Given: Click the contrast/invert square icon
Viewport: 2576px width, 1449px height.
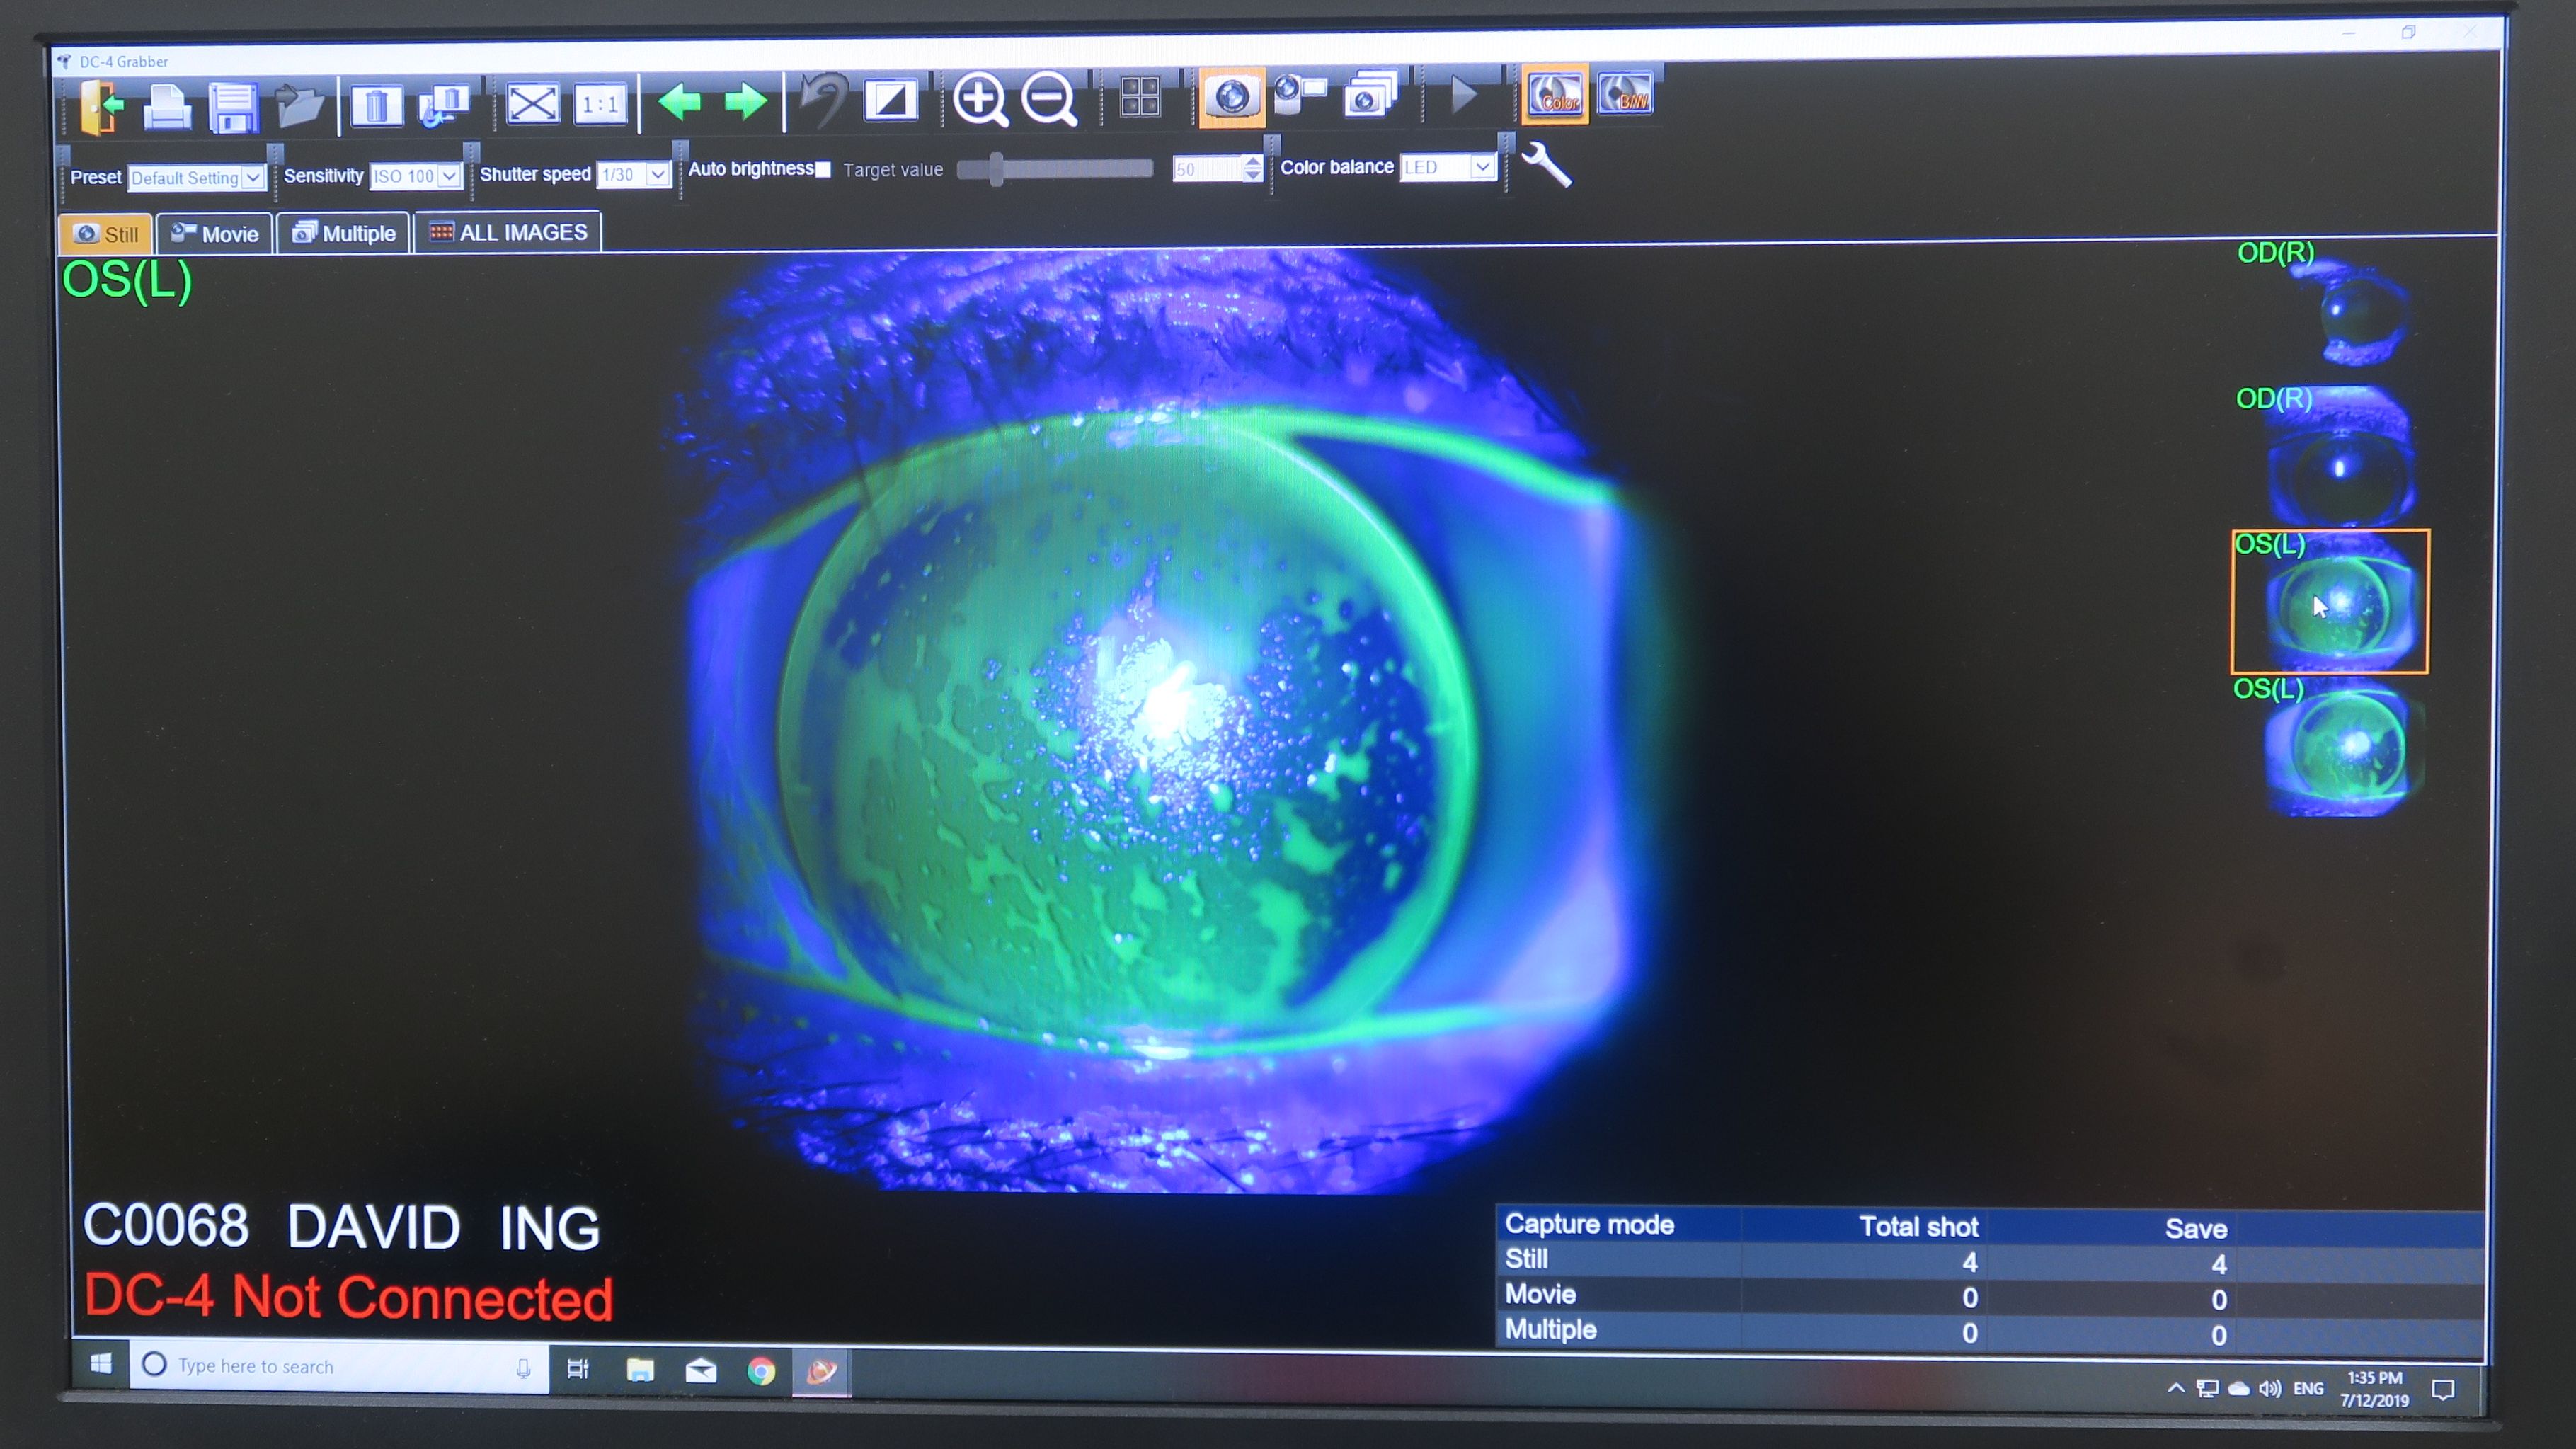Looking at the screenshot, I should point(890,100).
